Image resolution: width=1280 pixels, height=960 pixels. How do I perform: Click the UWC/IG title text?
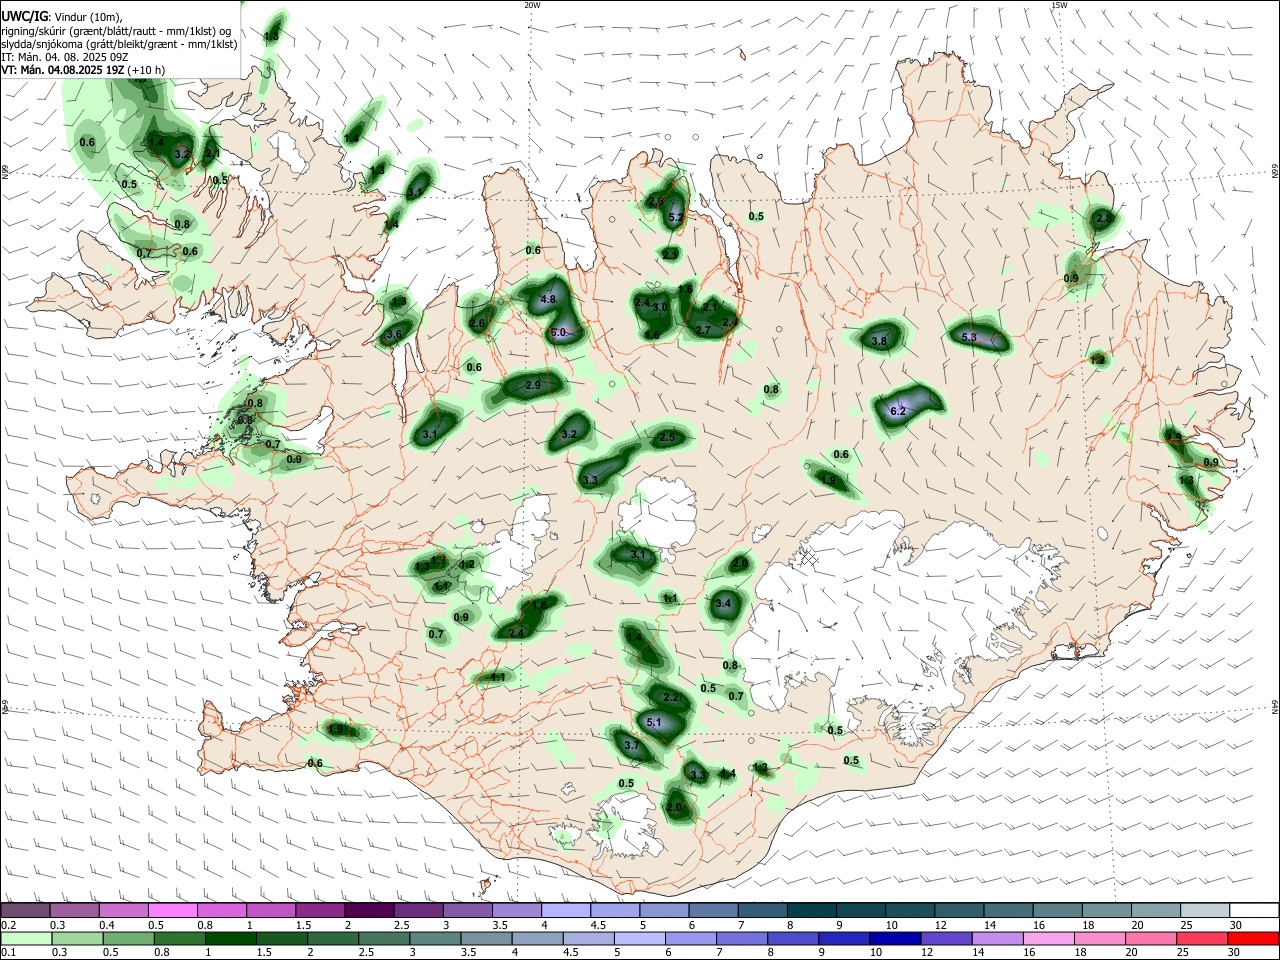[24, 17]
